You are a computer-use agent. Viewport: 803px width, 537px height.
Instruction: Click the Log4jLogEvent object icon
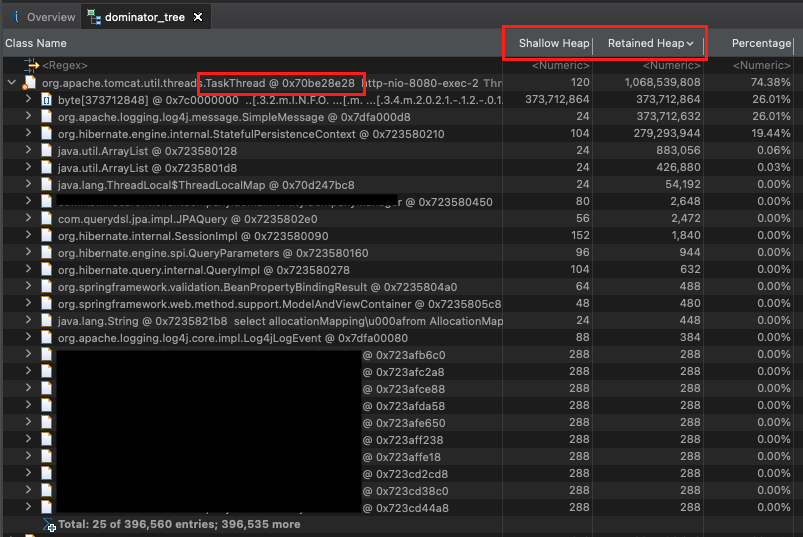tap(47, 337)
